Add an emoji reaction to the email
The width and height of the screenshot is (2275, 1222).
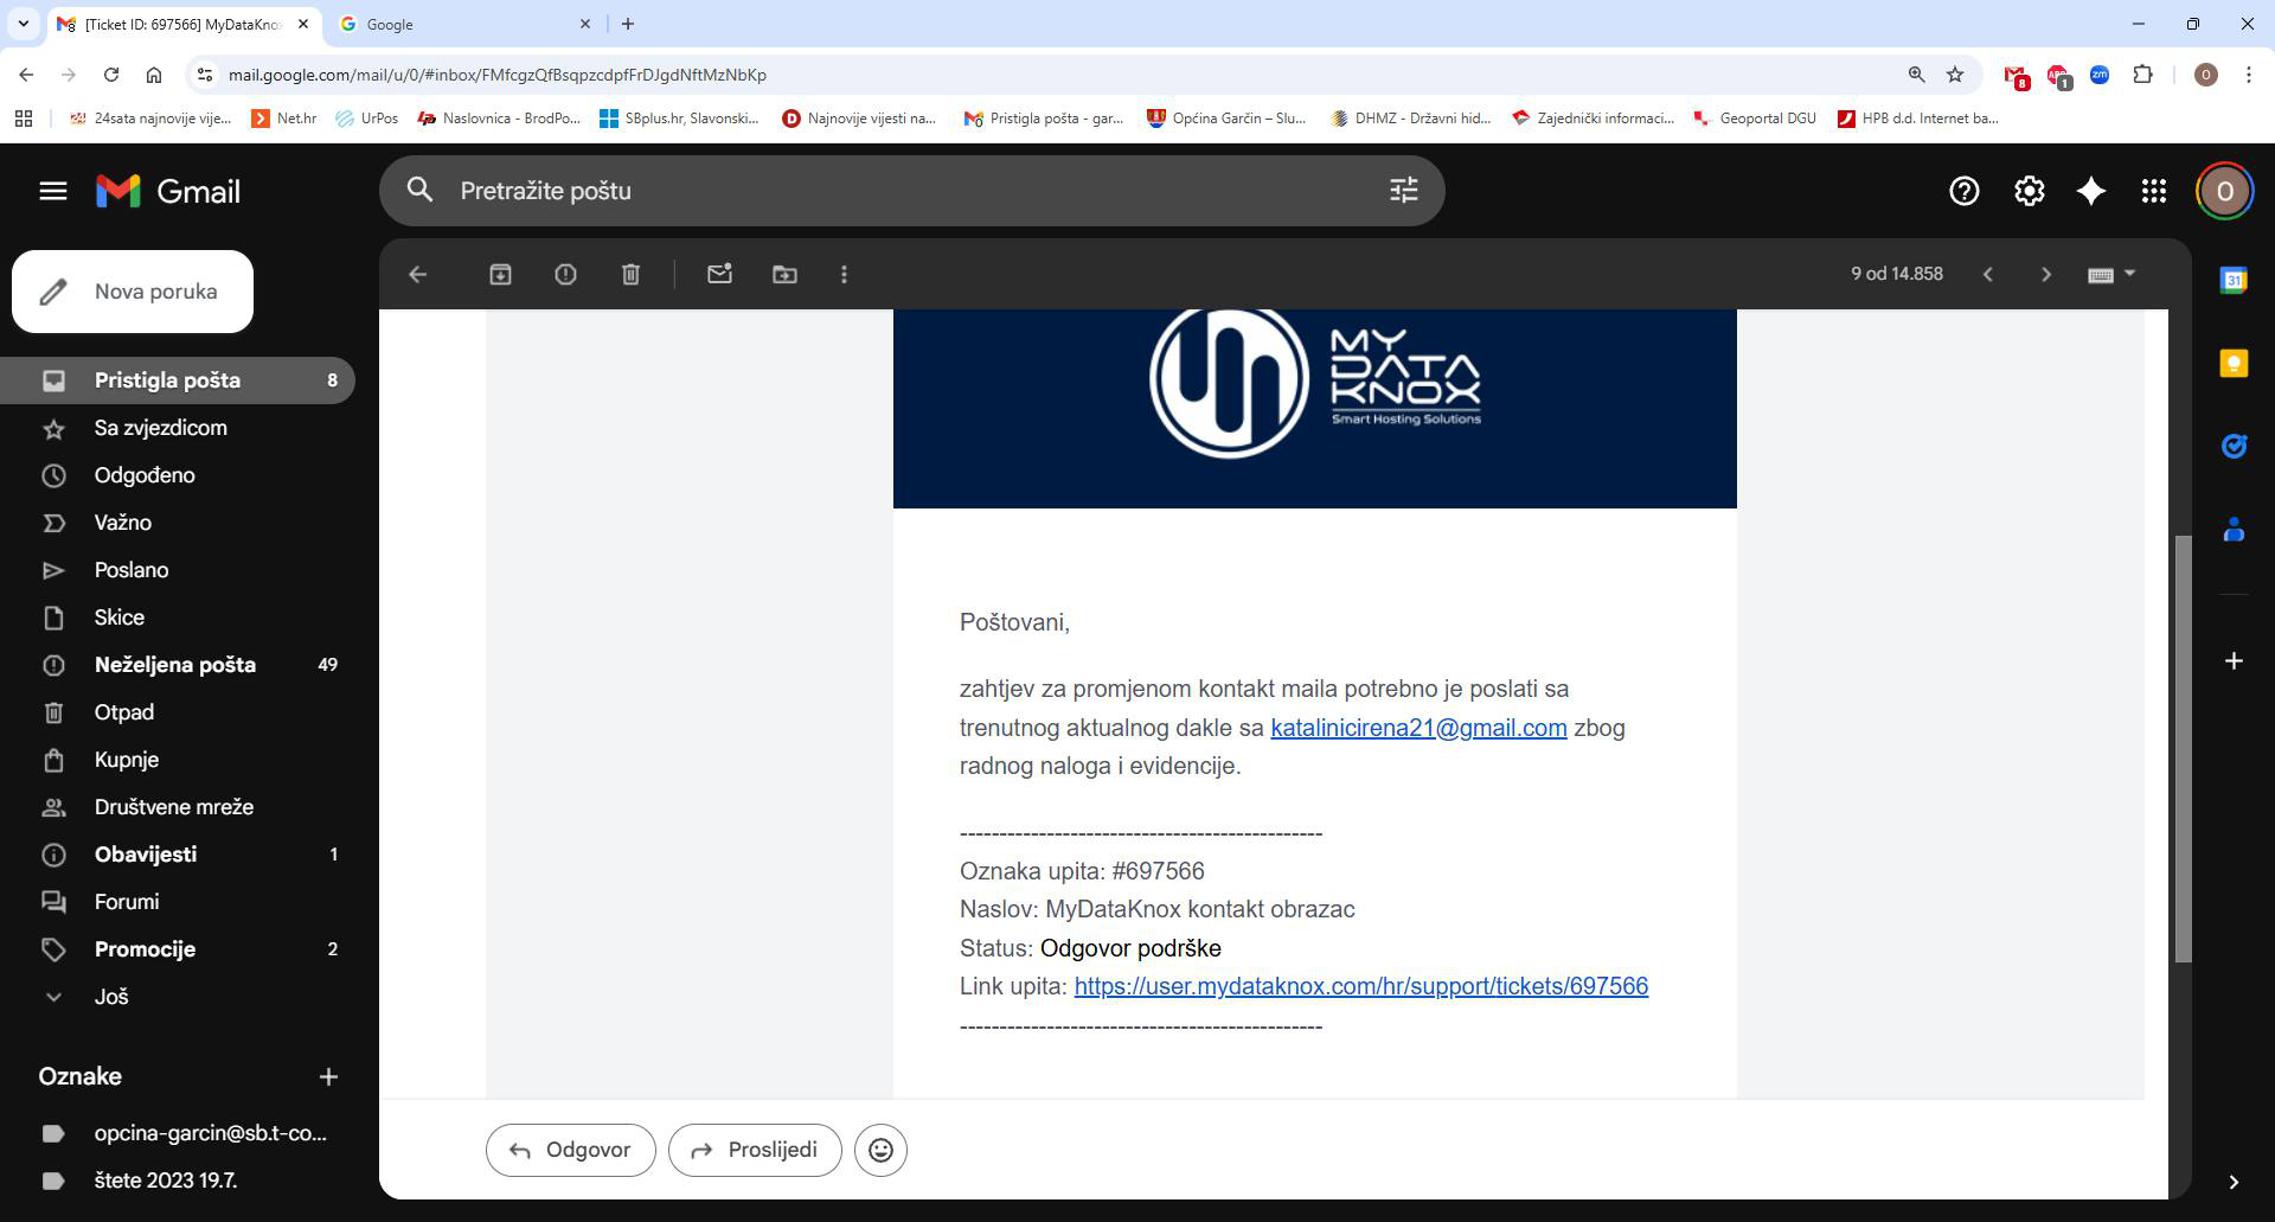click(x=880, y=1150)
